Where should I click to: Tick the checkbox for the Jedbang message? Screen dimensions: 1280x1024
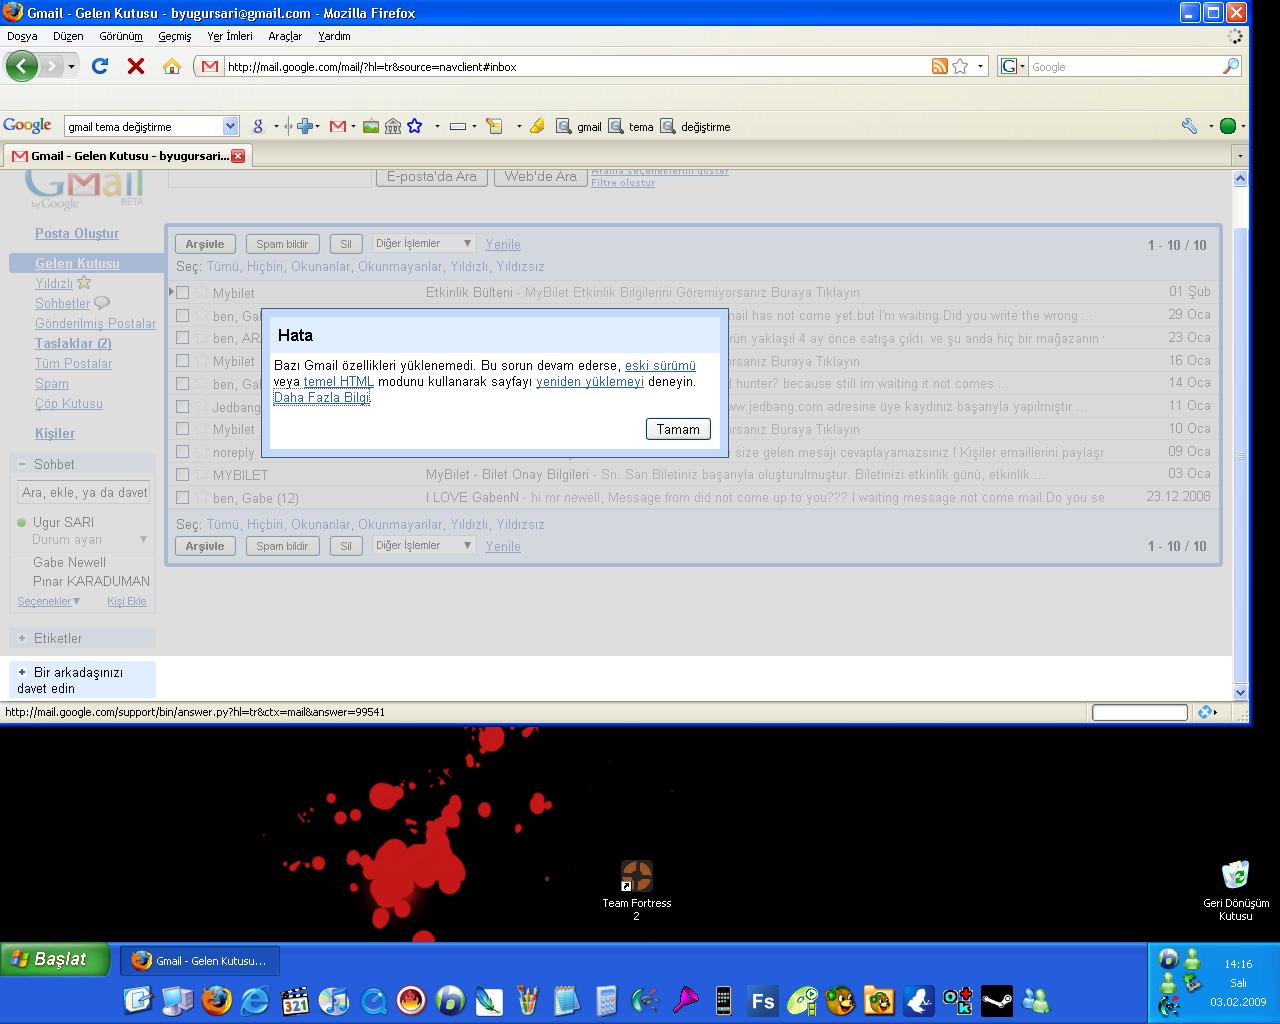click(183, 407)
